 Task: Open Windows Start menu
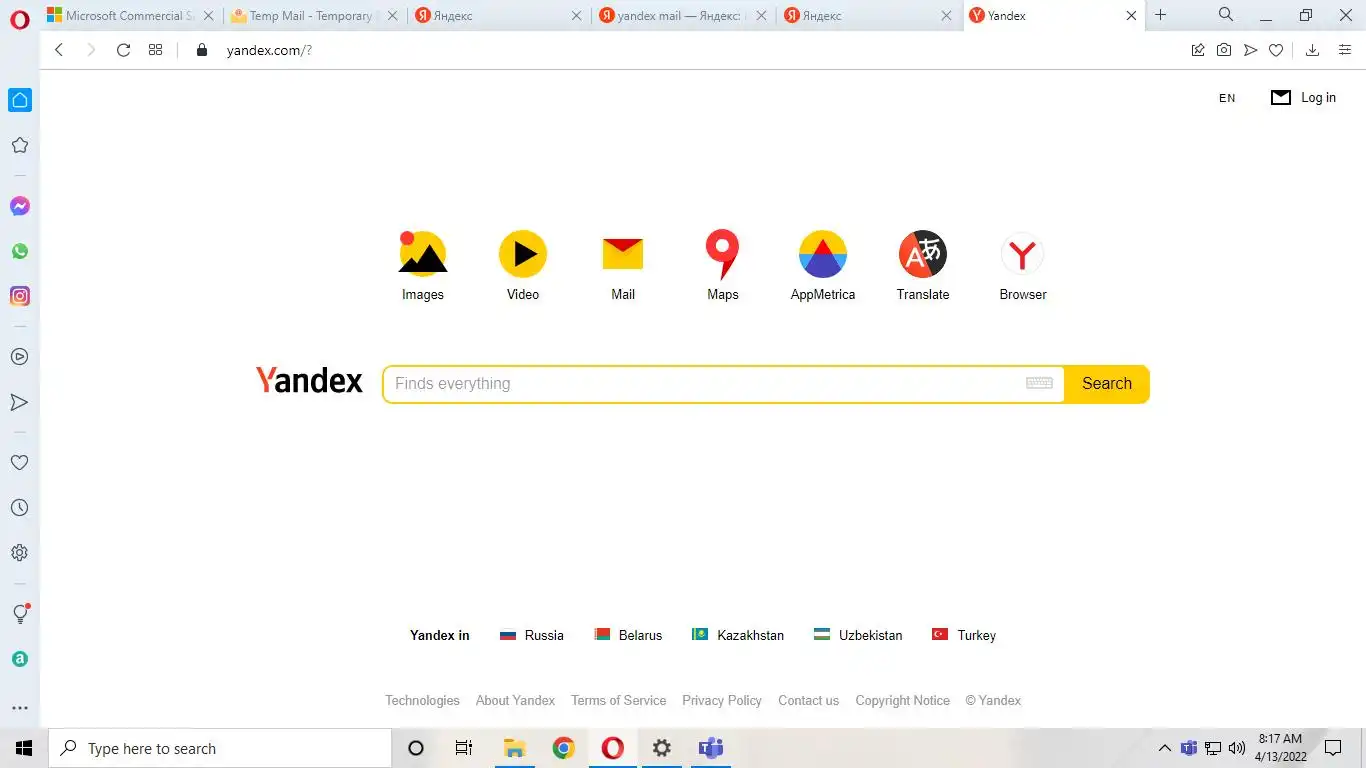point(24,748)
